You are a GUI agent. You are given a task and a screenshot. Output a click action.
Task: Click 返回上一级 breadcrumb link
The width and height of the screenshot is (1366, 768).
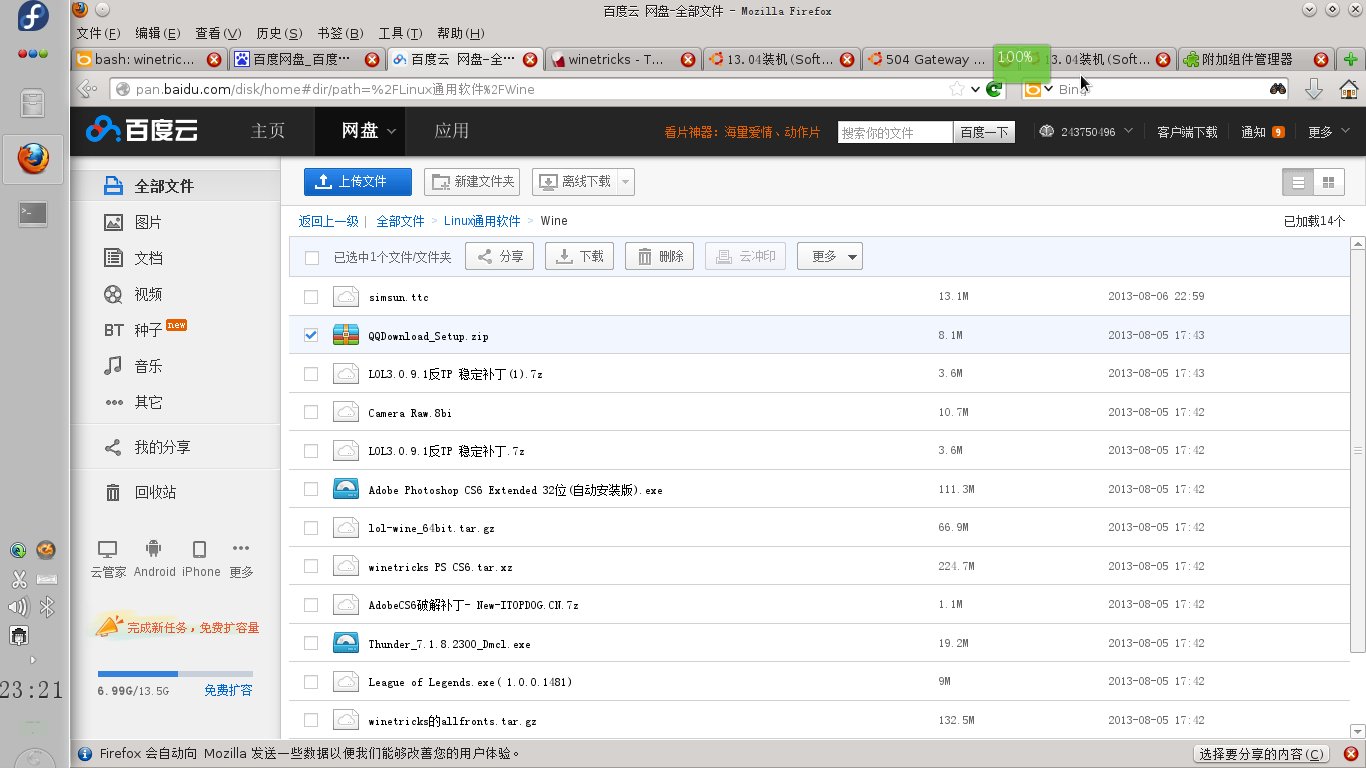point(328,221)
